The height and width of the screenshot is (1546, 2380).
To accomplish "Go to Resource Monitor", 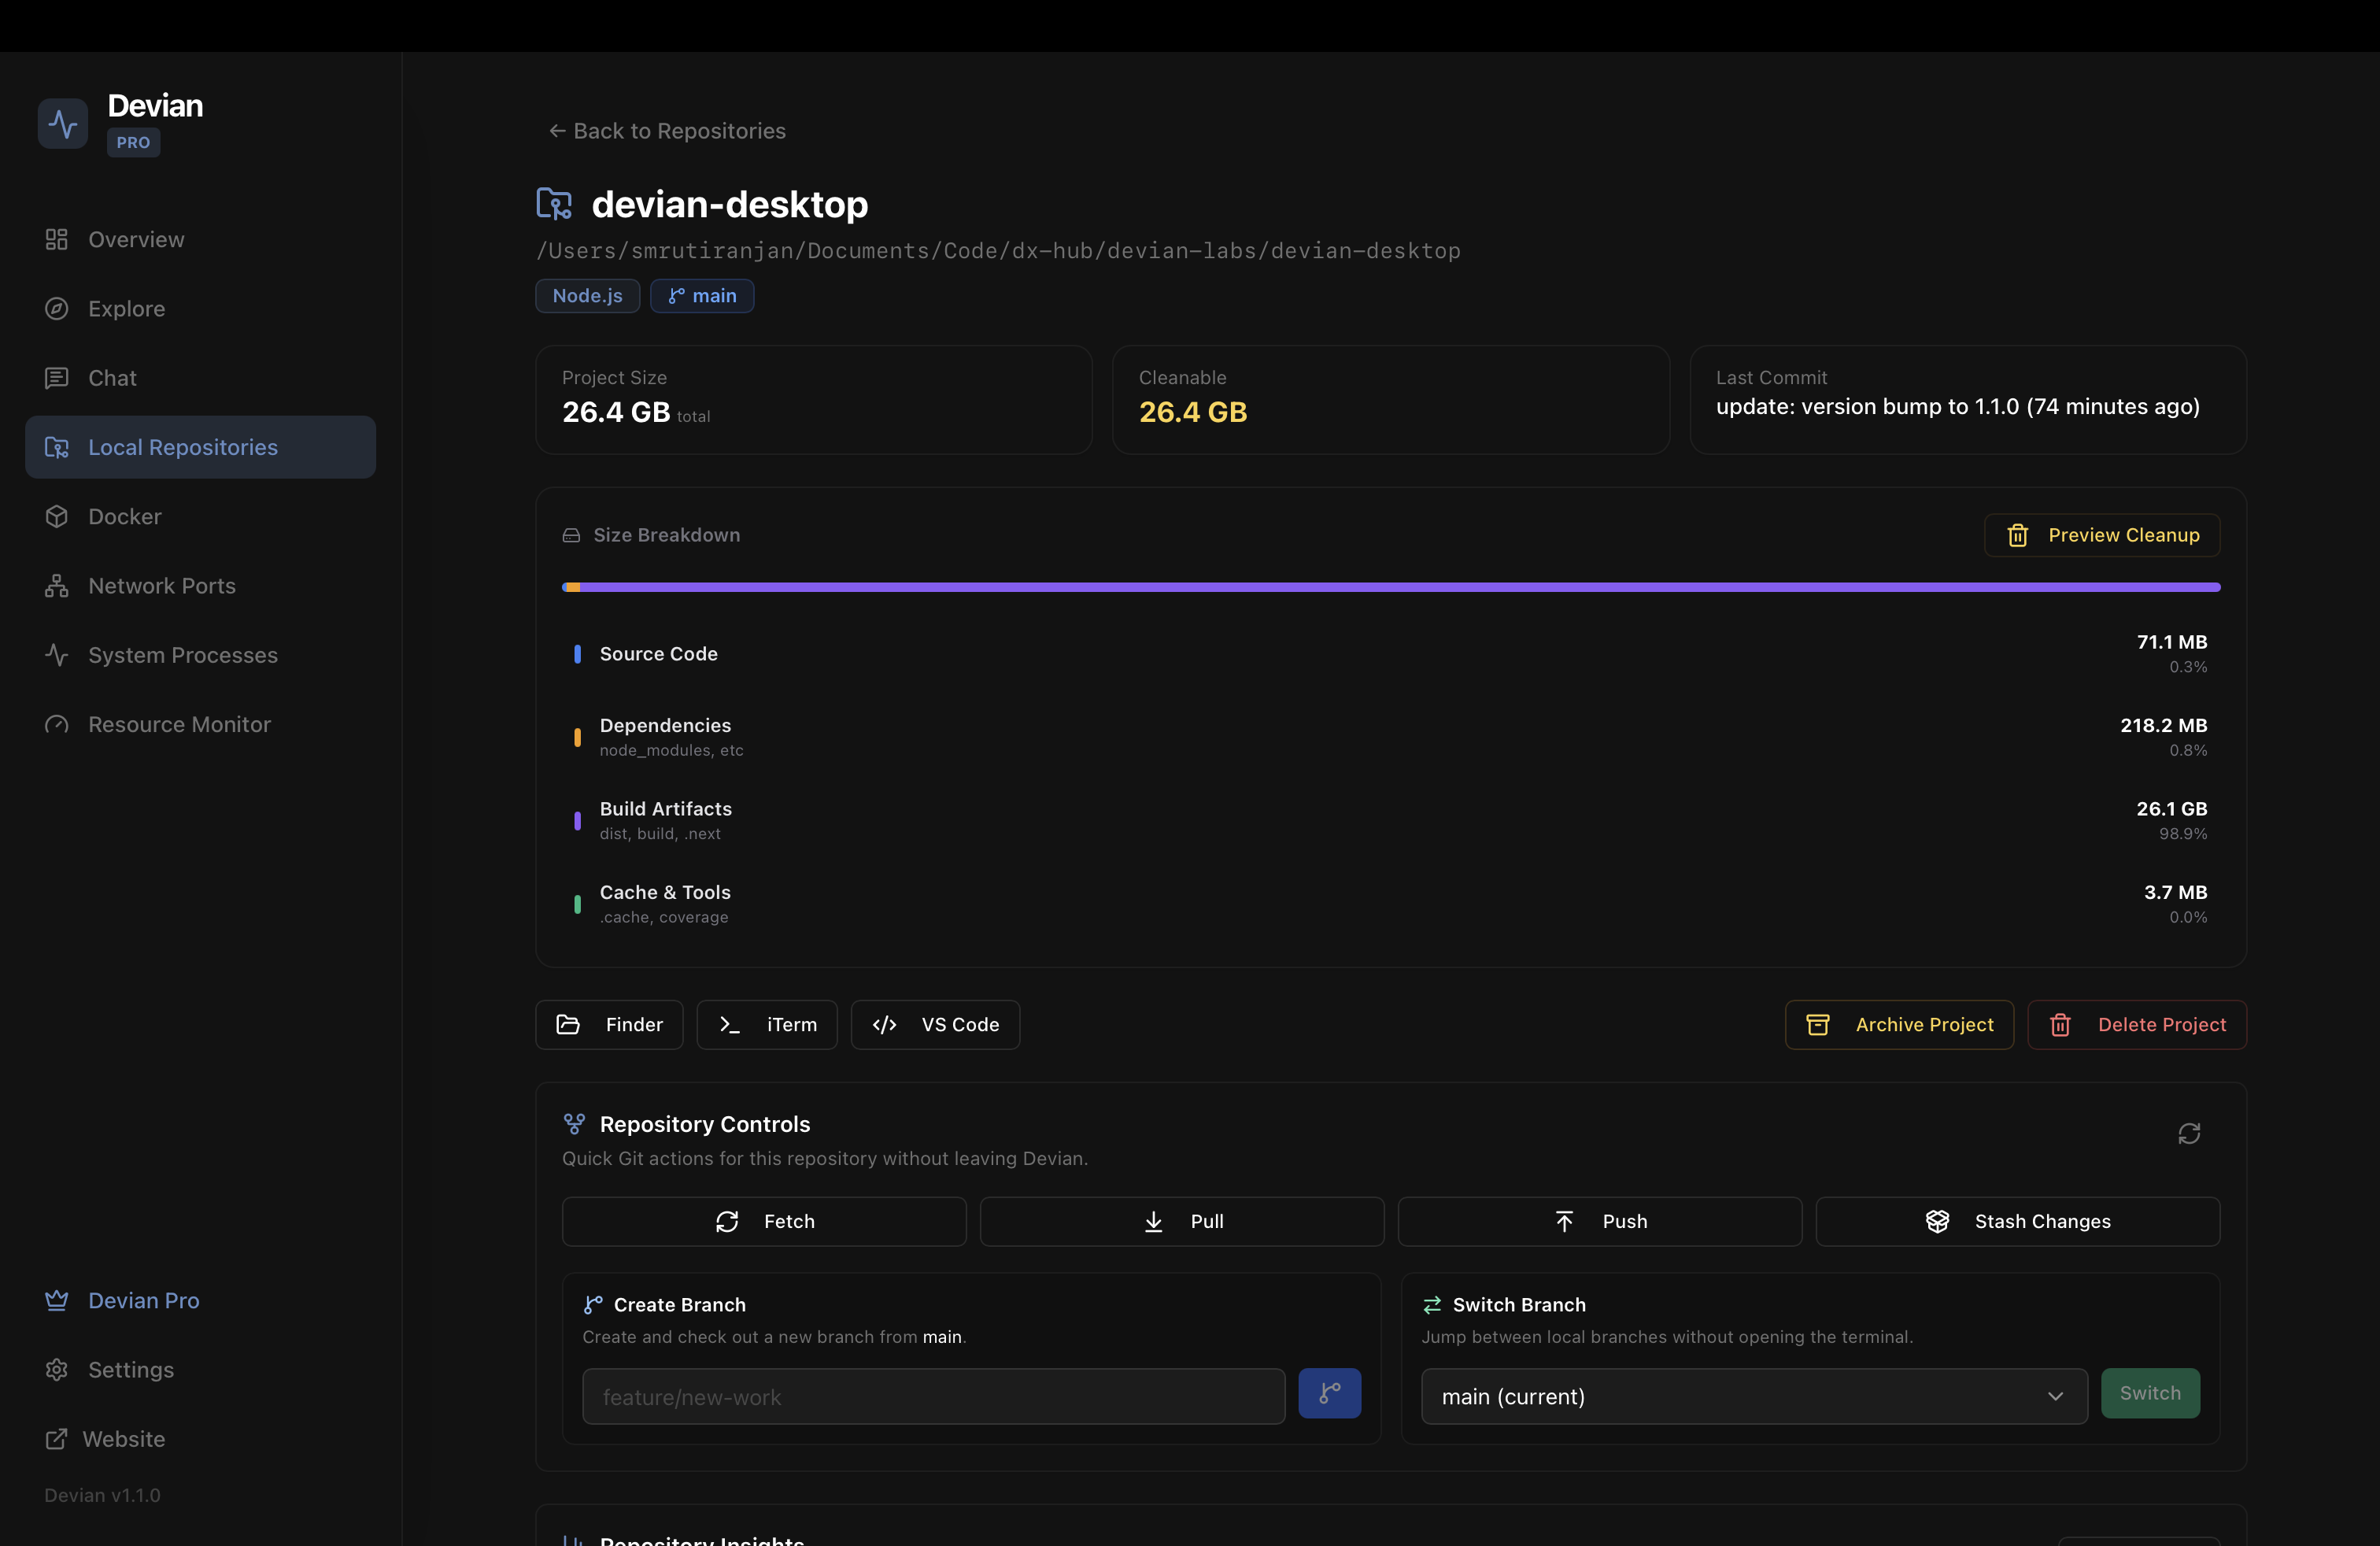I will coord(179,724).
